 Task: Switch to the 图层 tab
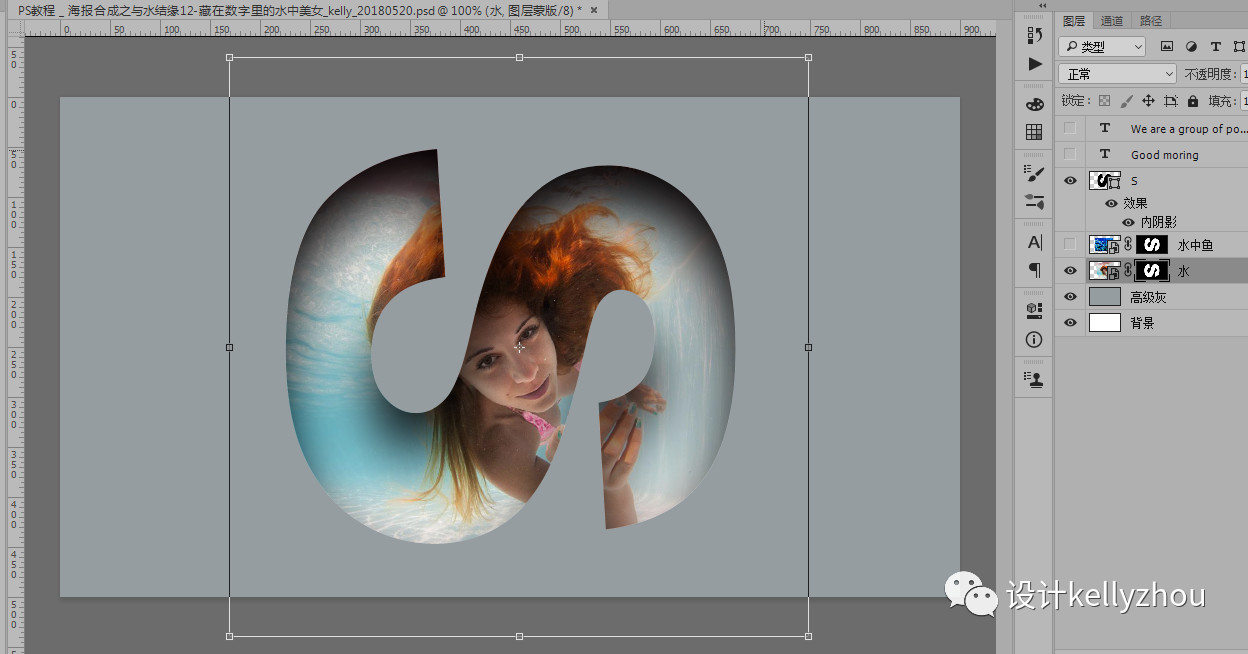[1074, 21]
